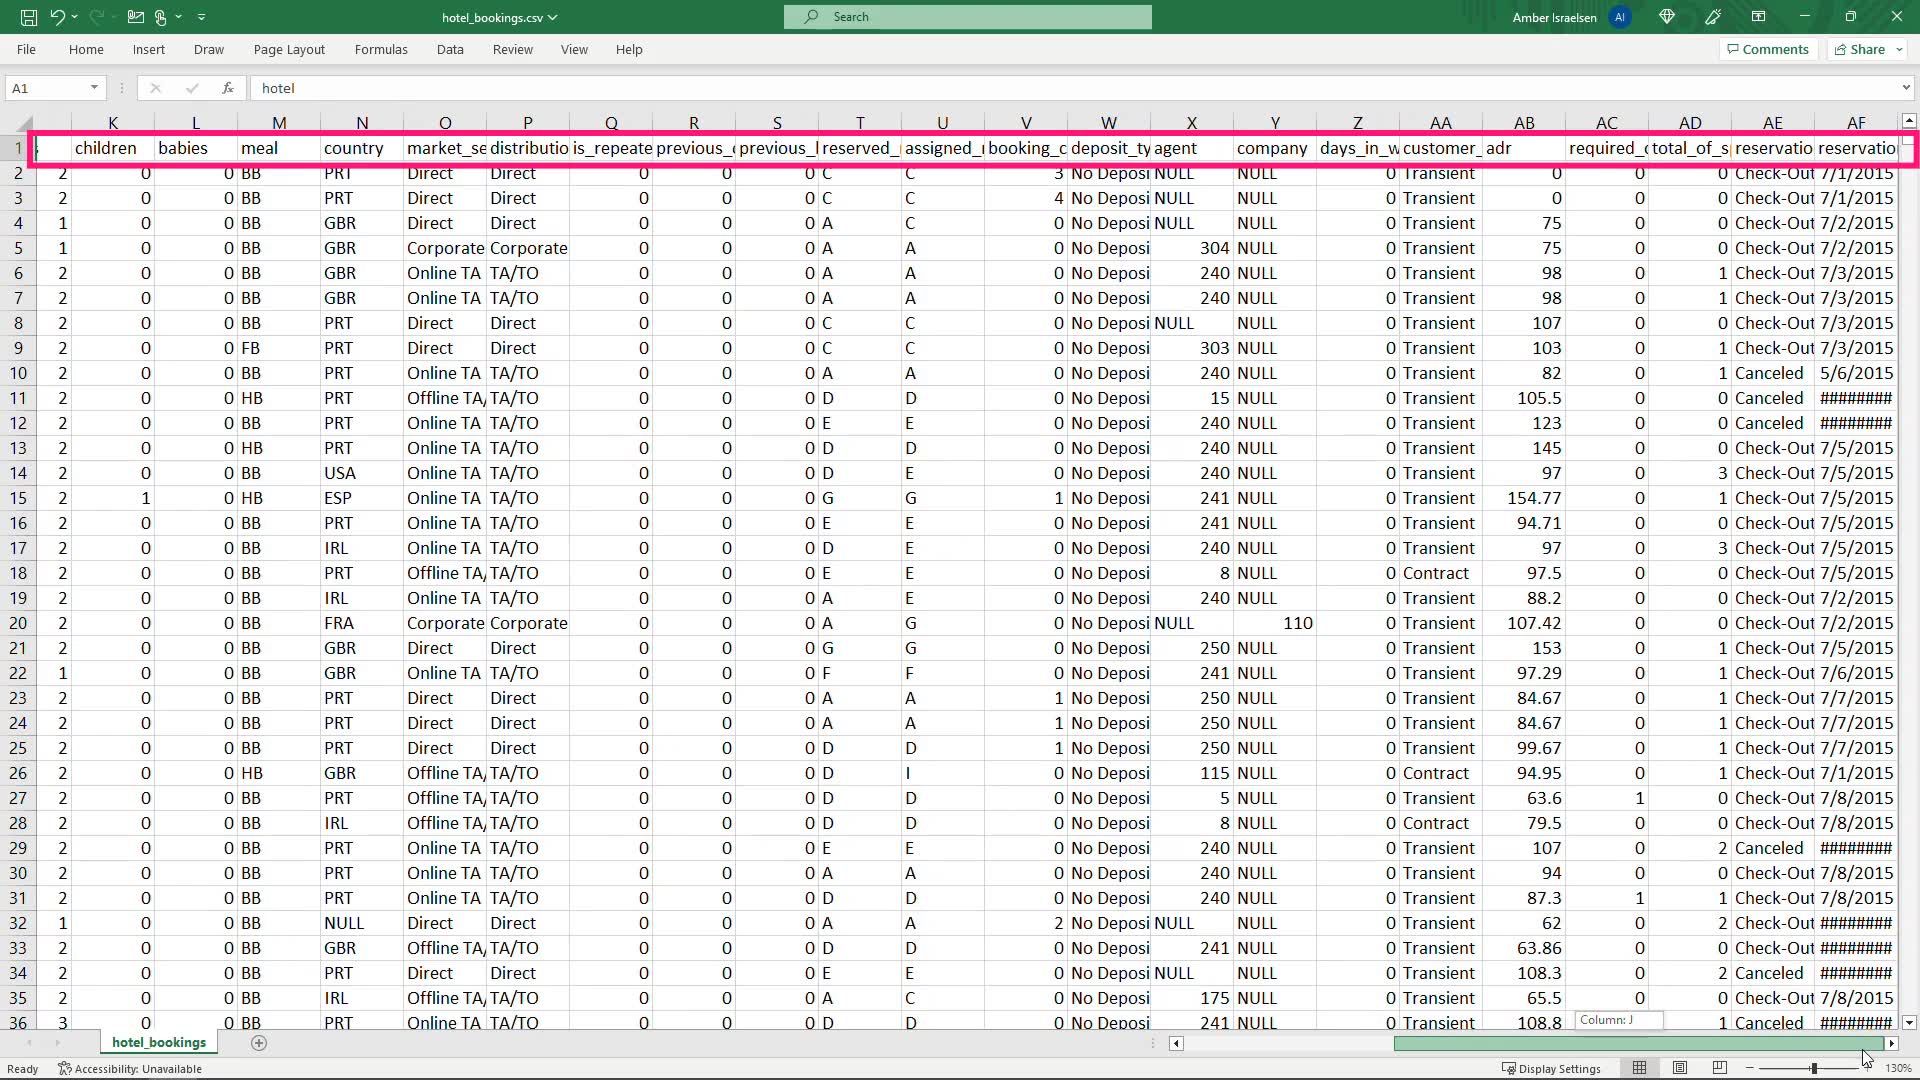Click the Undo arrow icon

point(58,17)
